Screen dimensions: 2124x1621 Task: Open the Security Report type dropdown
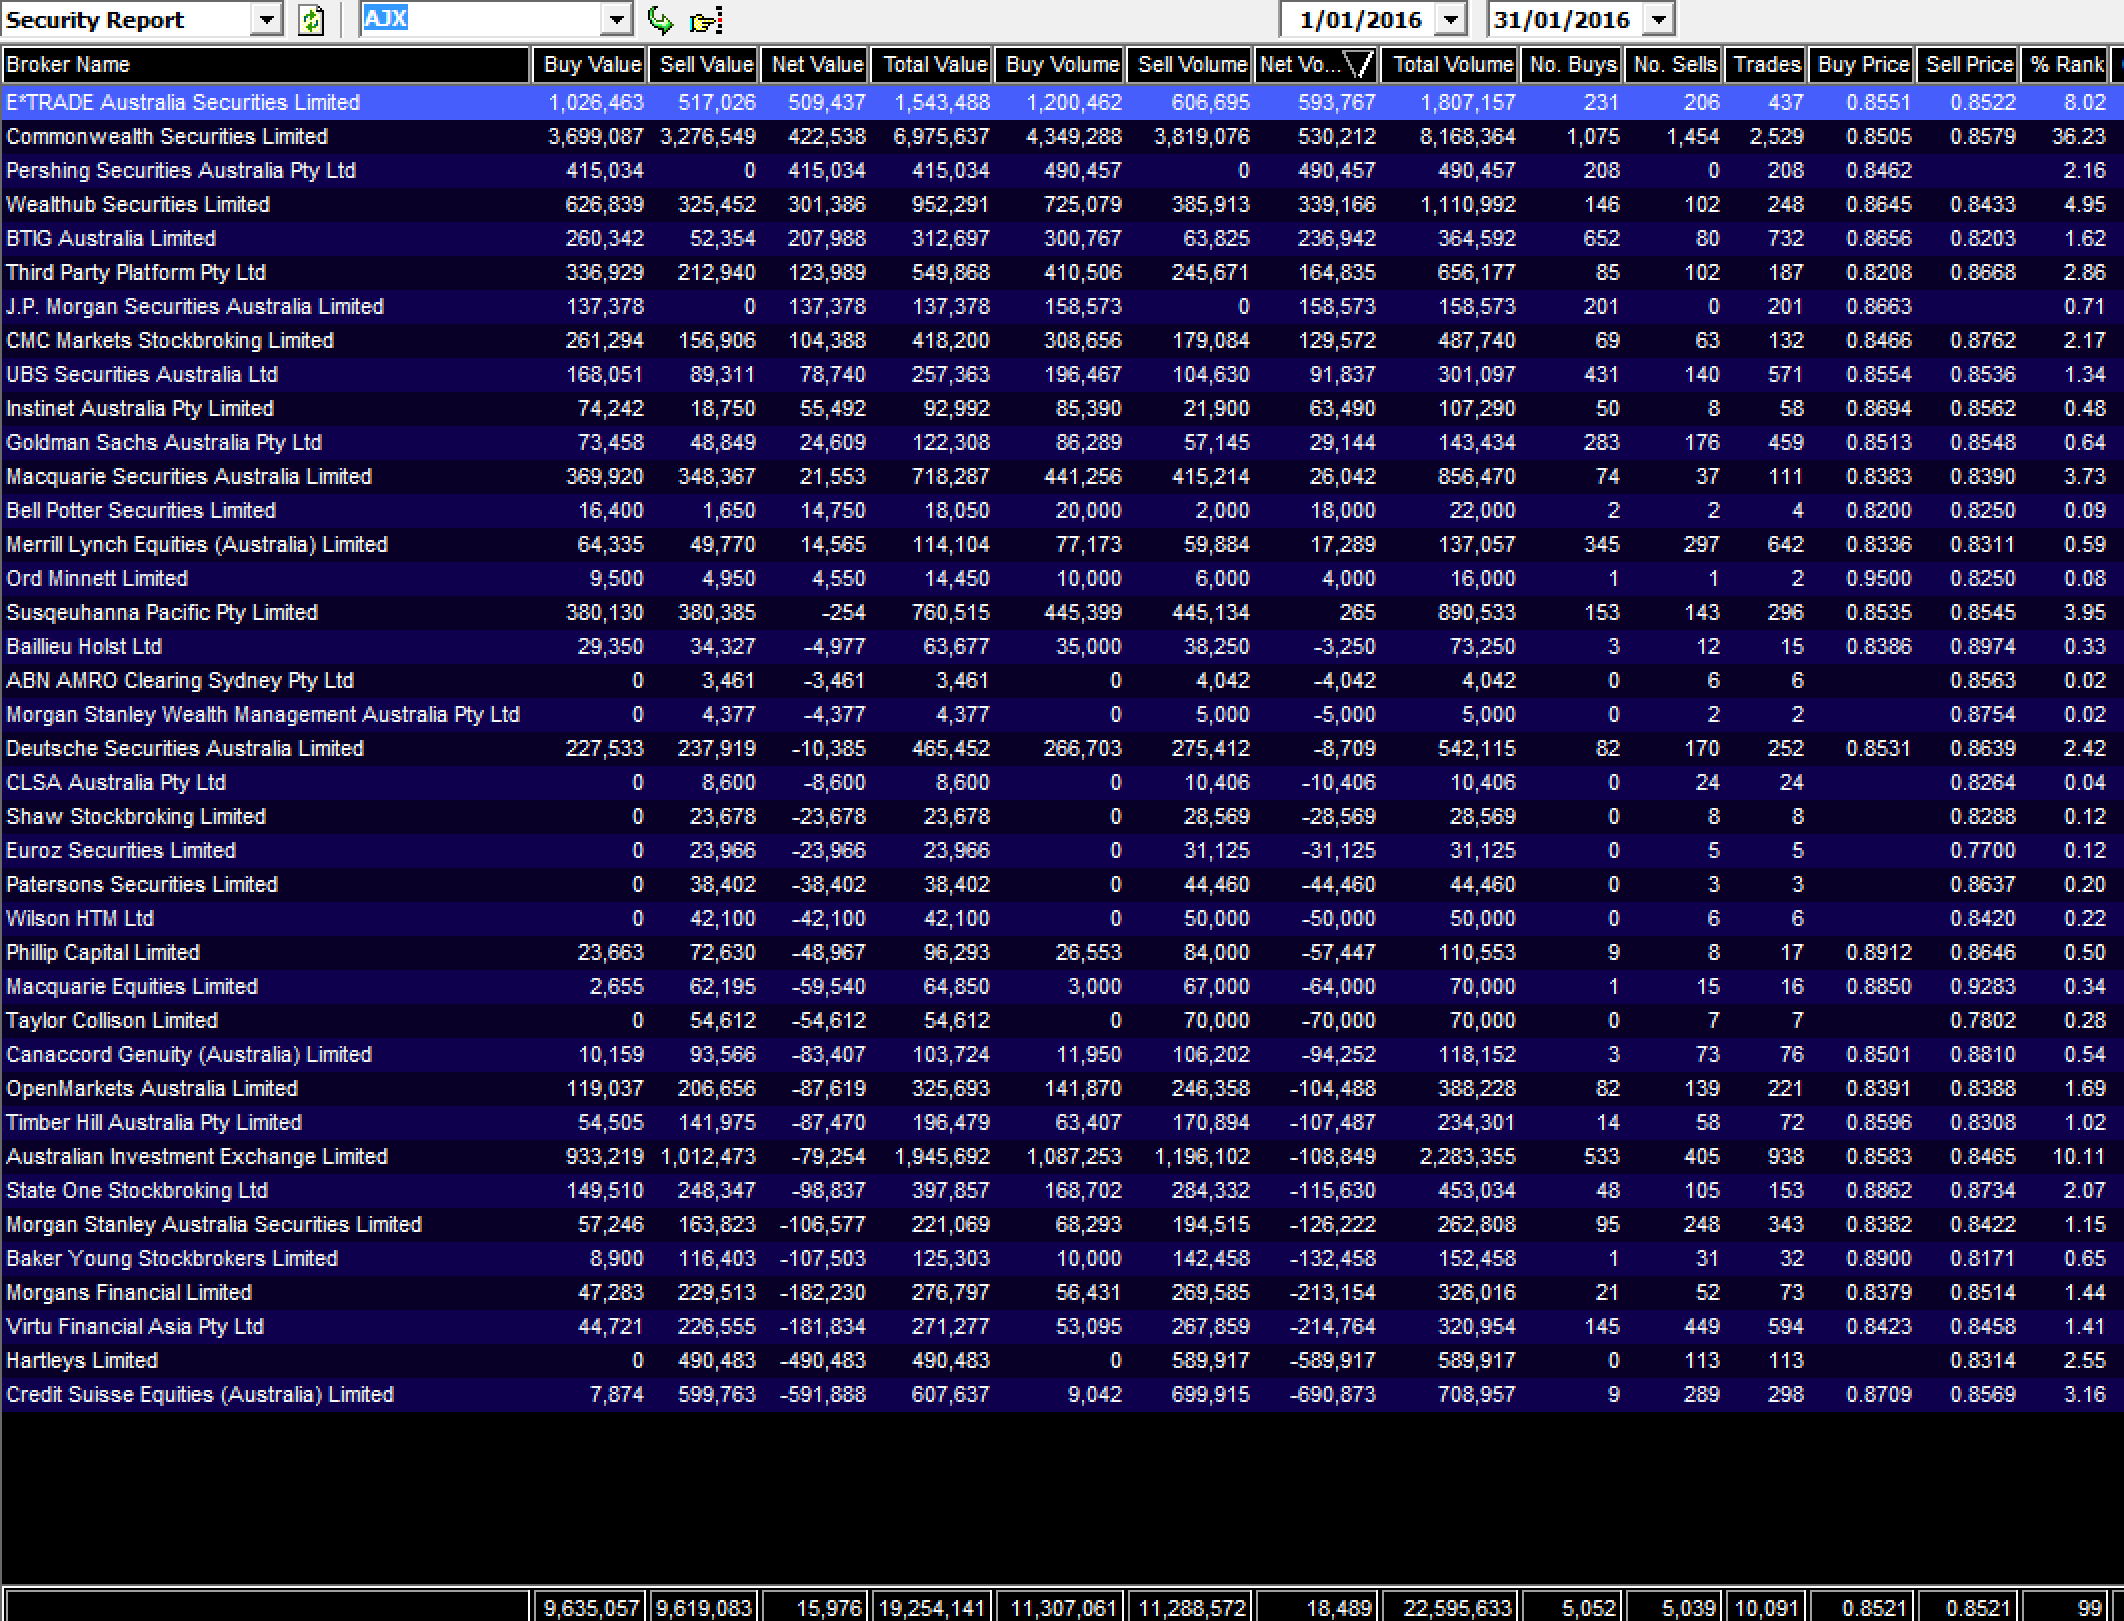[266, 20]
